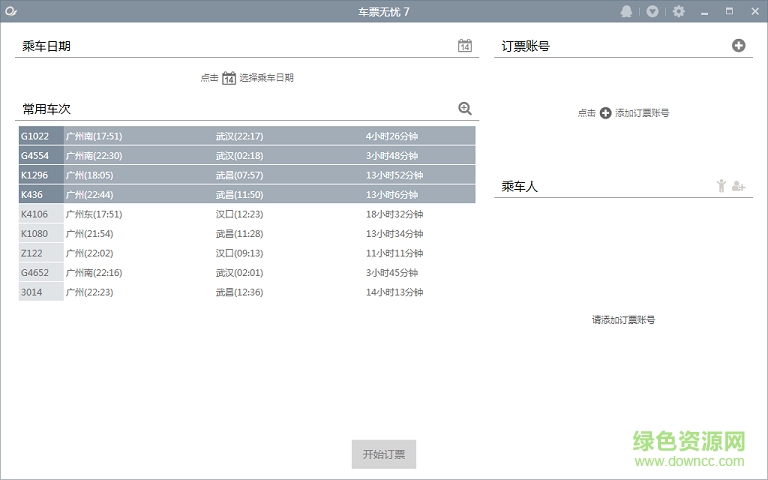
Task: Maximize the 车票无忧 window
Action: pos(729,11)
